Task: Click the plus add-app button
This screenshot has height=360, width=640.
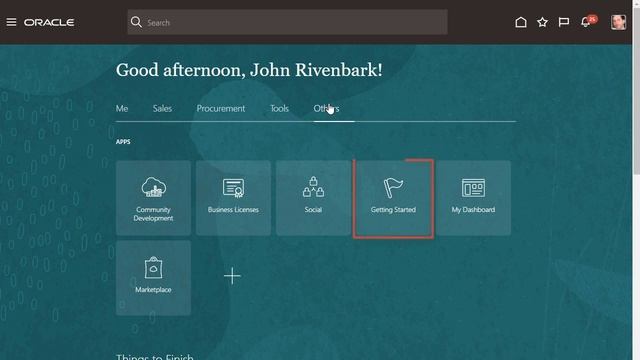Action: pyautogui.click(x=232, y=276)
